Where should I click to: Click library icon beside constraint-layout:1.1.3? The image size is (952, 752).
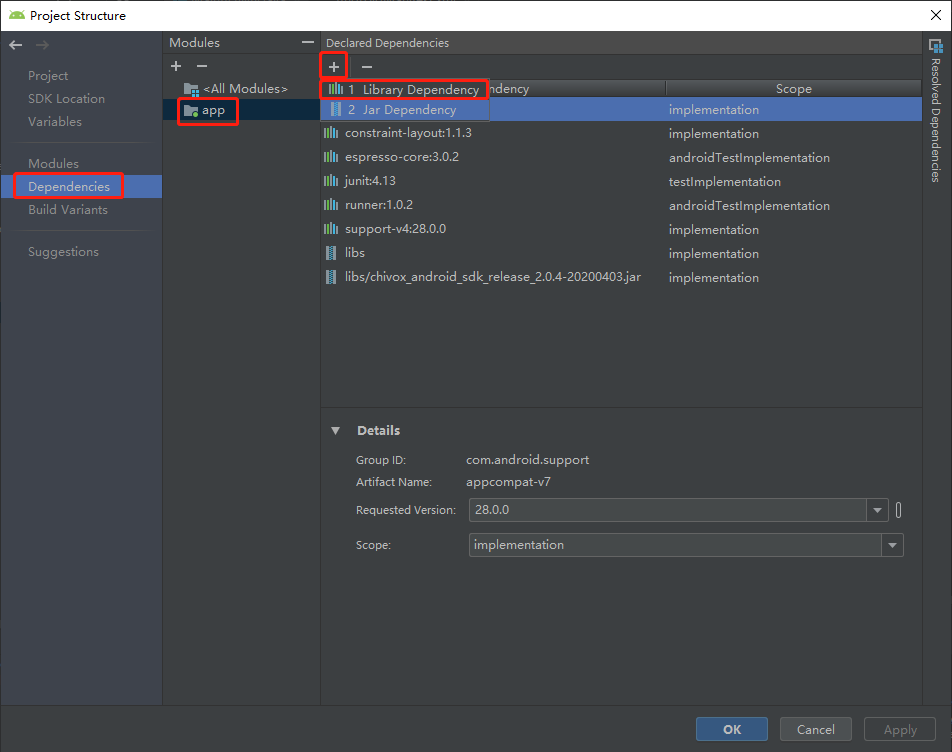[331, 133]
